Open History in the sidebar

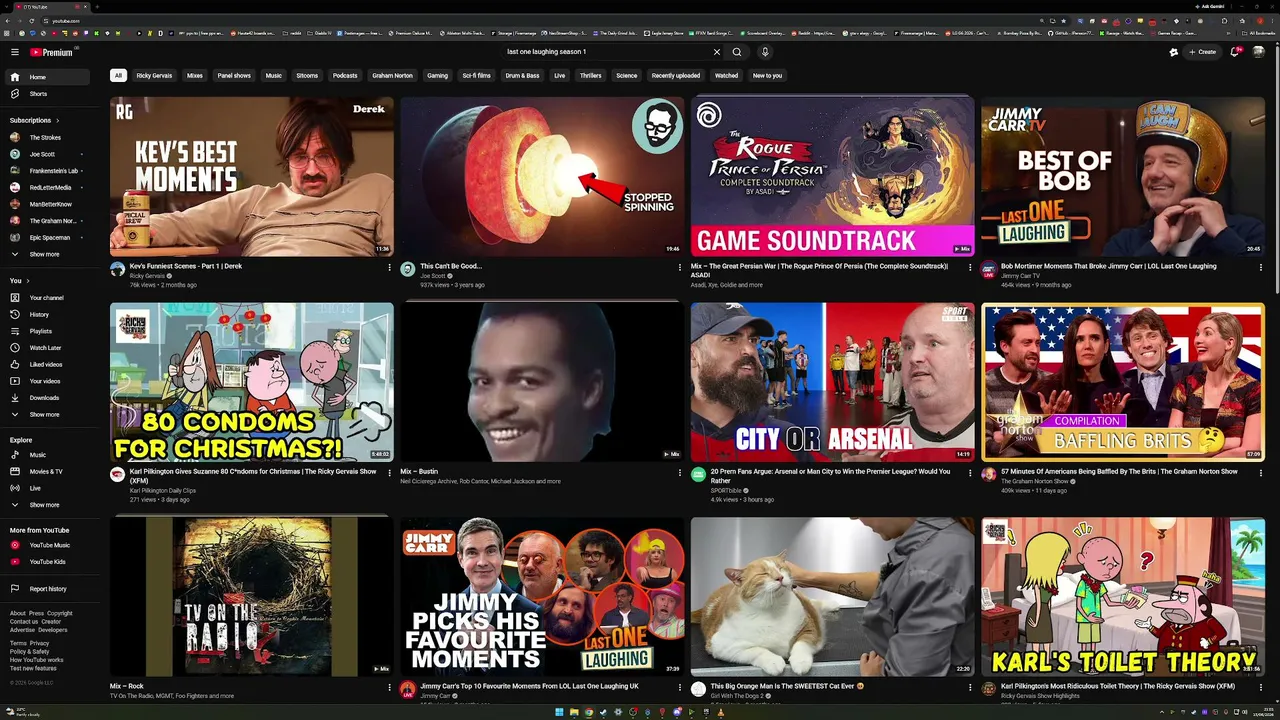point(49,314)
